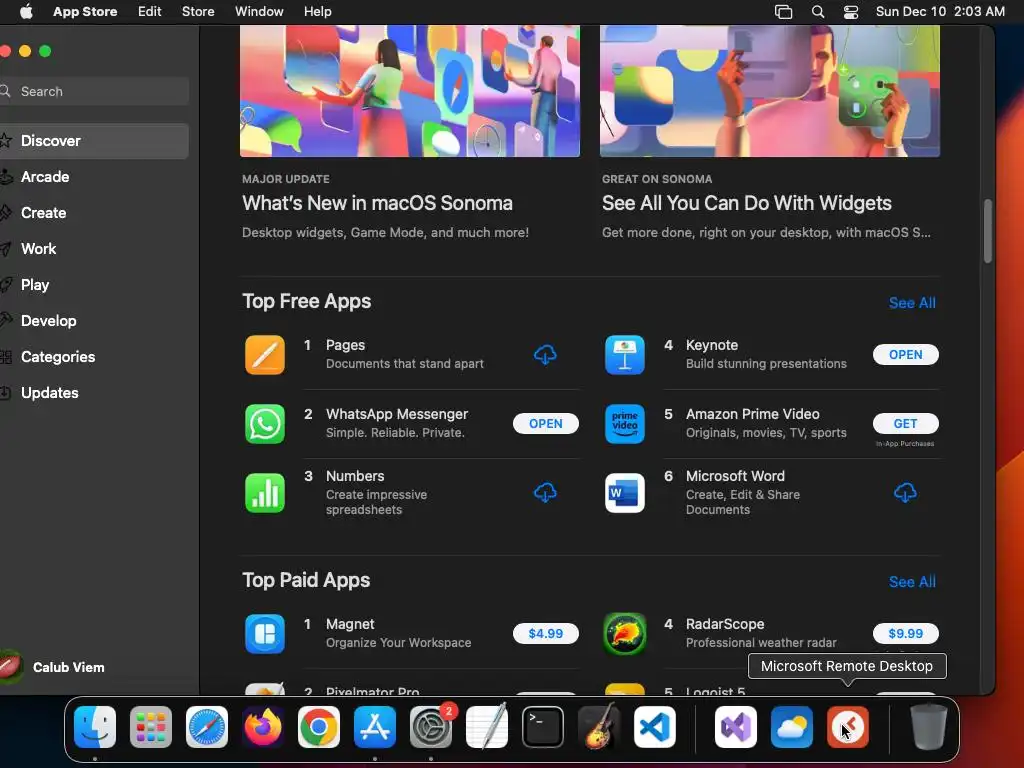
Task: Select Categories in the sidebar
Action: pyautogui.click(x=93, y=357)
